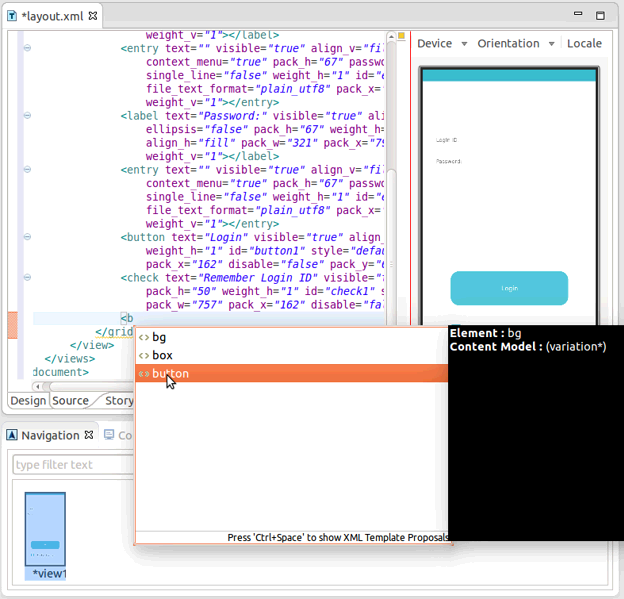Click the Login button in the preview

pyautogui.click(x=509, y=288)
